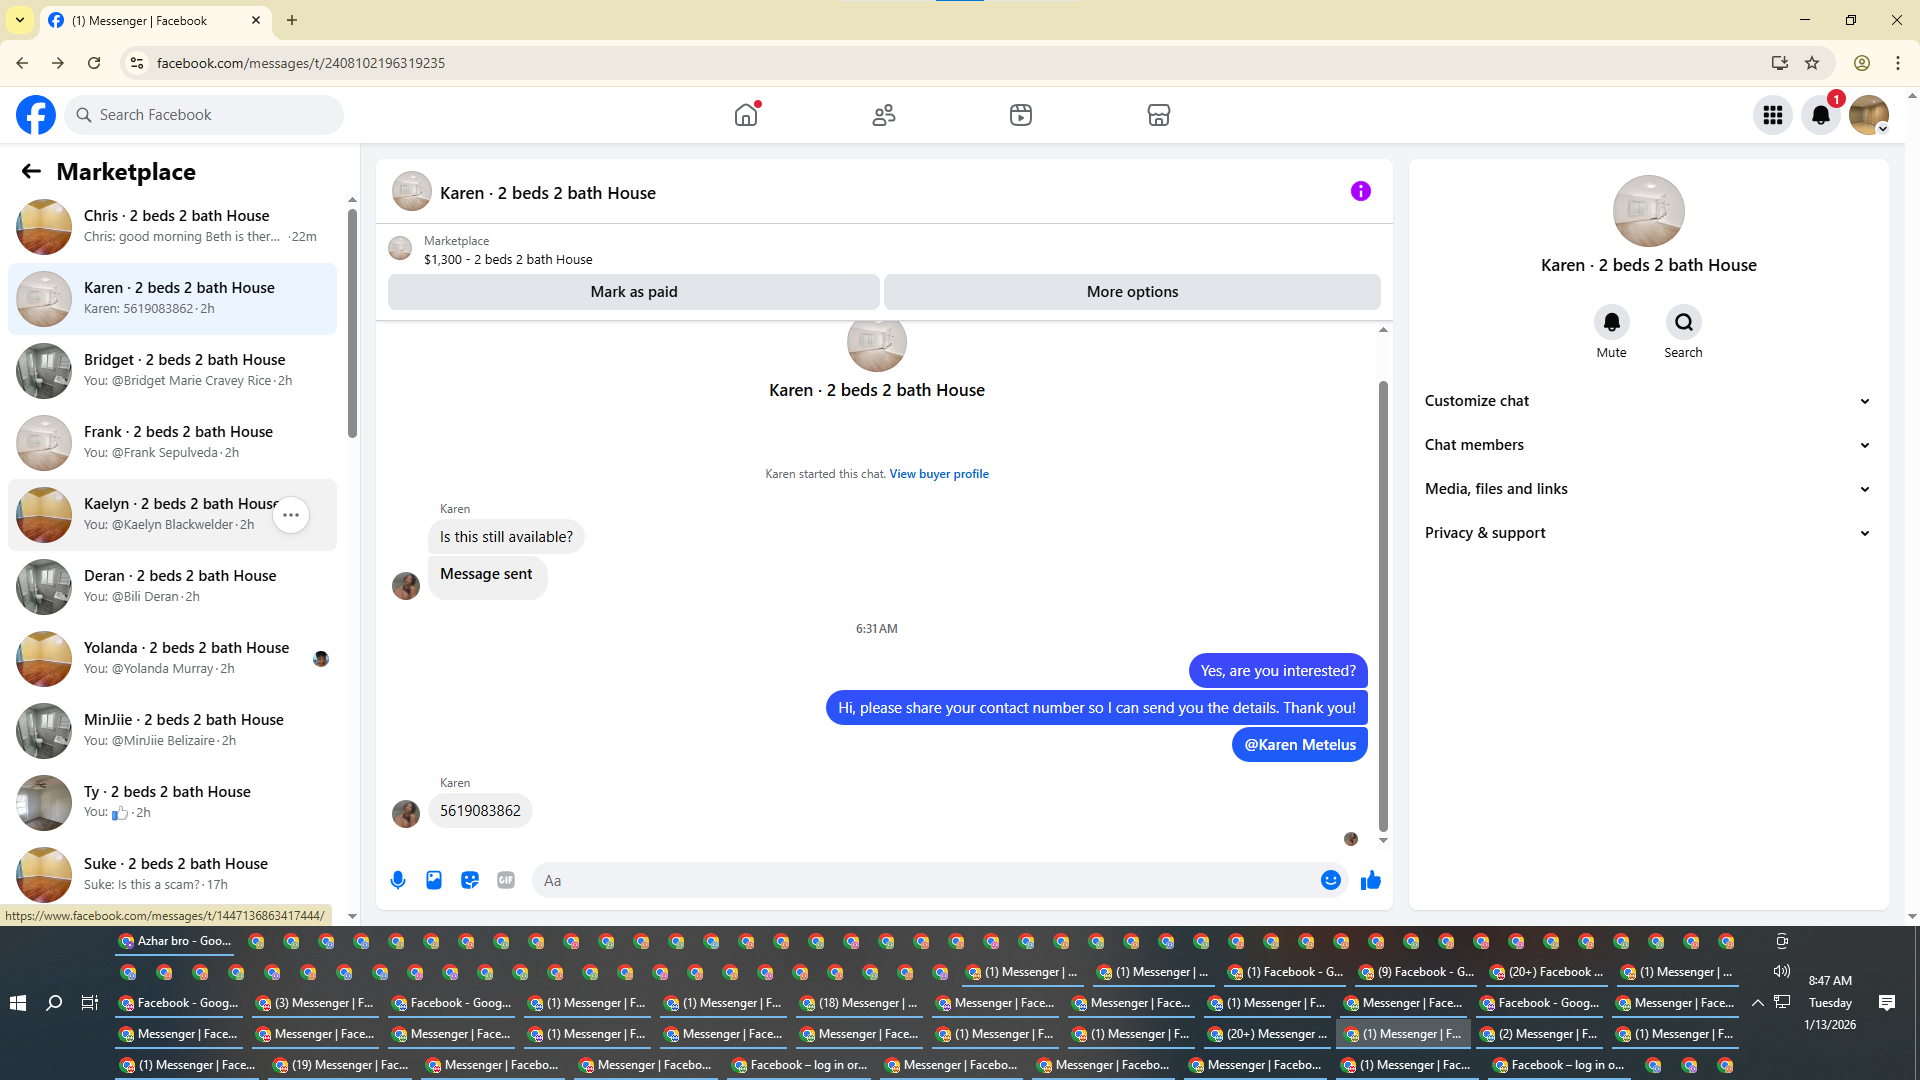The image size is (1920, 1080).
Task: Mute this conversation with bell icon
Action: [1611, 322]
